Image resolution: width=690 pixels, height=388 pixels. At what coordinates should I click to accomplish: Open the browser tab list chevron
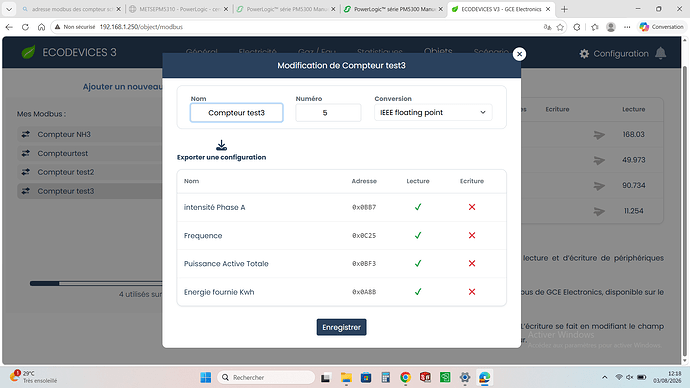click(9, 9)
